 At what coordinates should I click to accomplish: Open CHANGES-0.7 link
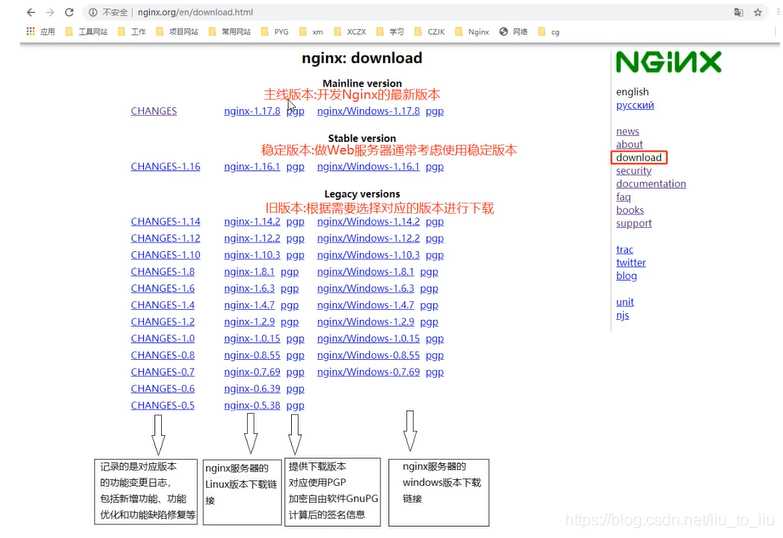coord(163,372)
